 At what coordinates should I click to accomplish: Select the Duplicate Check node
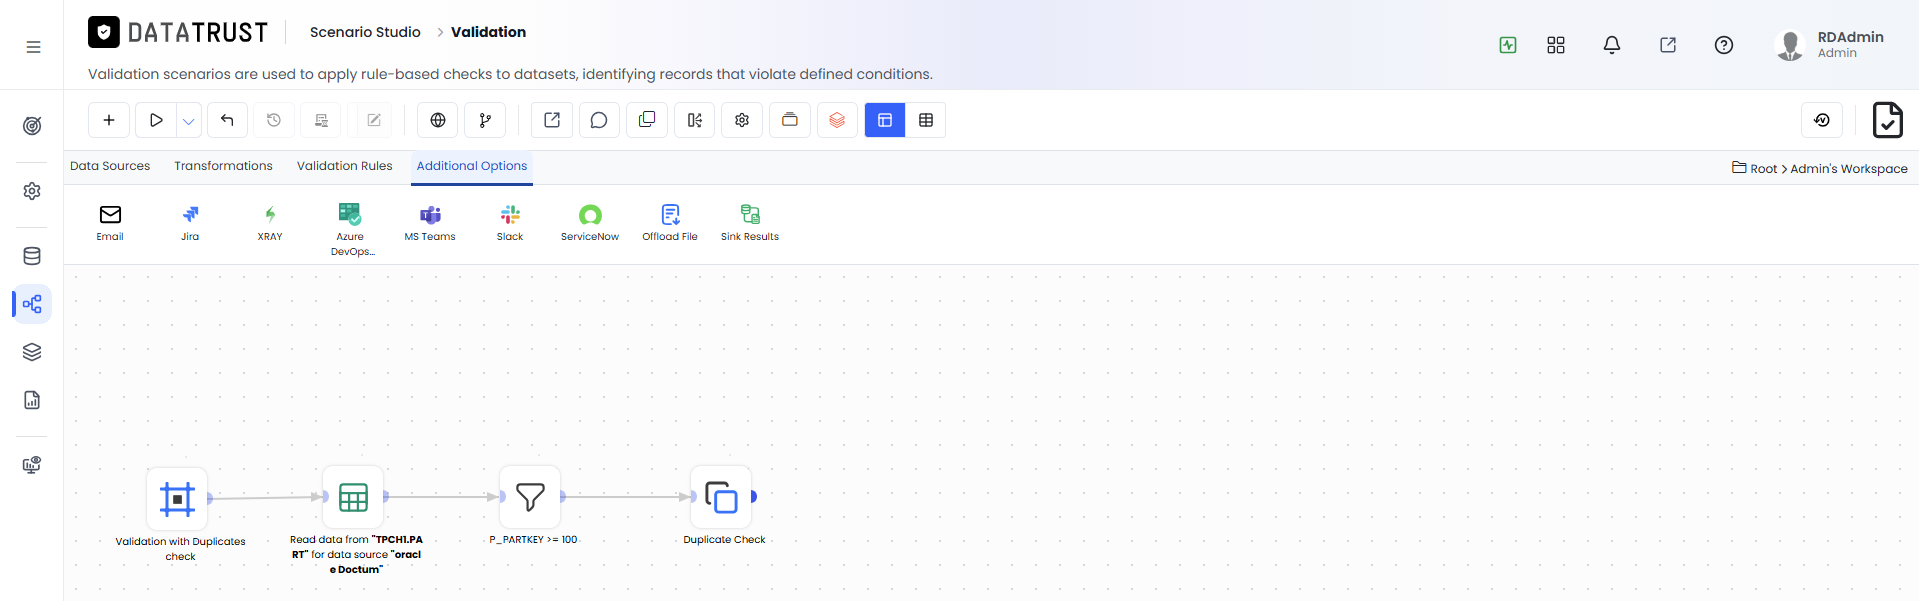pyautogui.click(x=721, y=497)
